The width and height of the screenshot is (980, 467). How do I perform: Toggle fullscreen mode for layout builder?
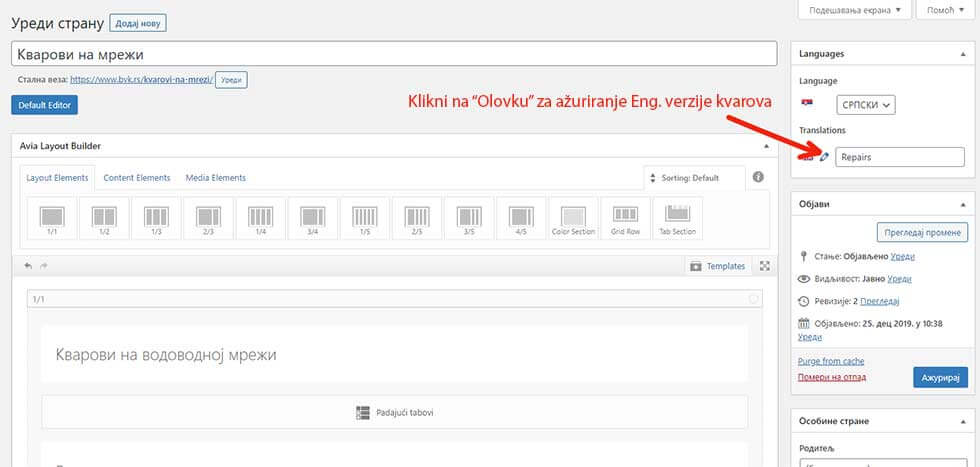(x=765, y=266)
